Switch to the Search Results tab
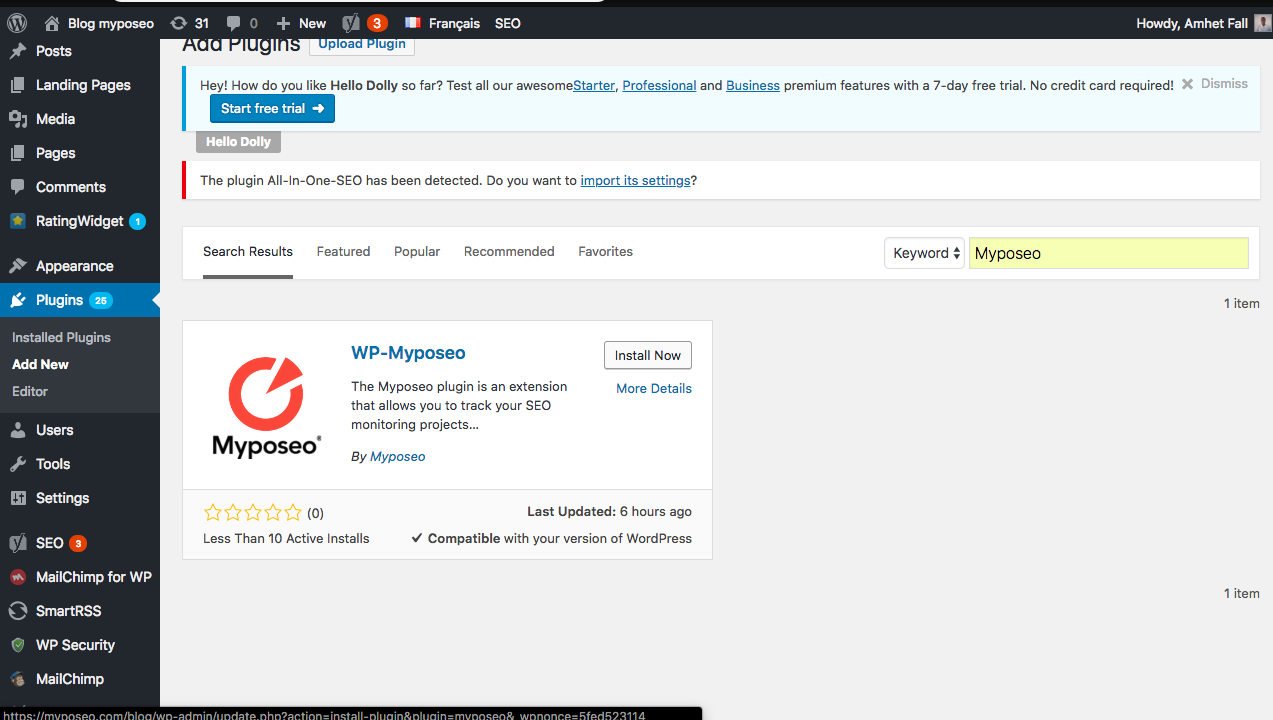Image resolution: width=1273 pixels, height=720 pixels. [248, 252]
